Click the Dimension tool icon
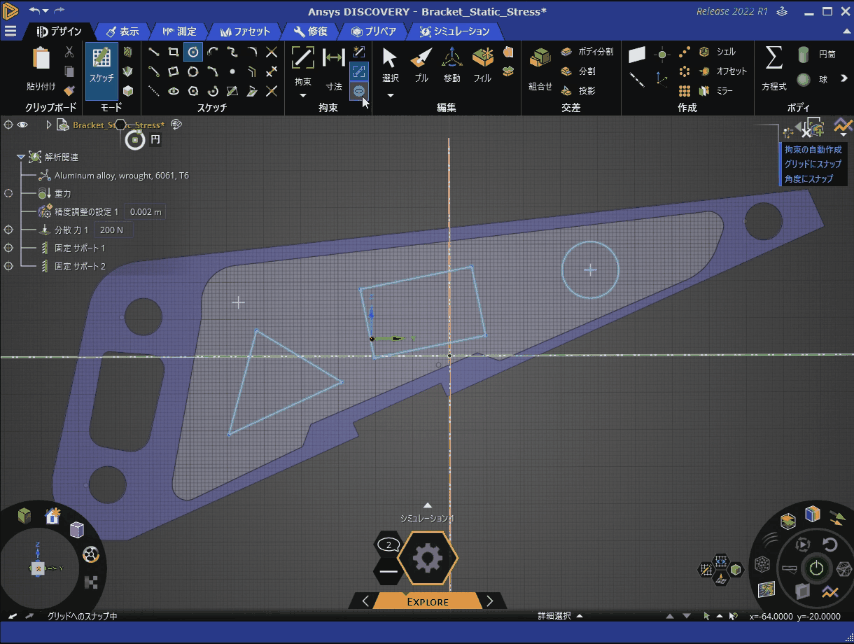The image size is (854, 644). click(333, 57)
